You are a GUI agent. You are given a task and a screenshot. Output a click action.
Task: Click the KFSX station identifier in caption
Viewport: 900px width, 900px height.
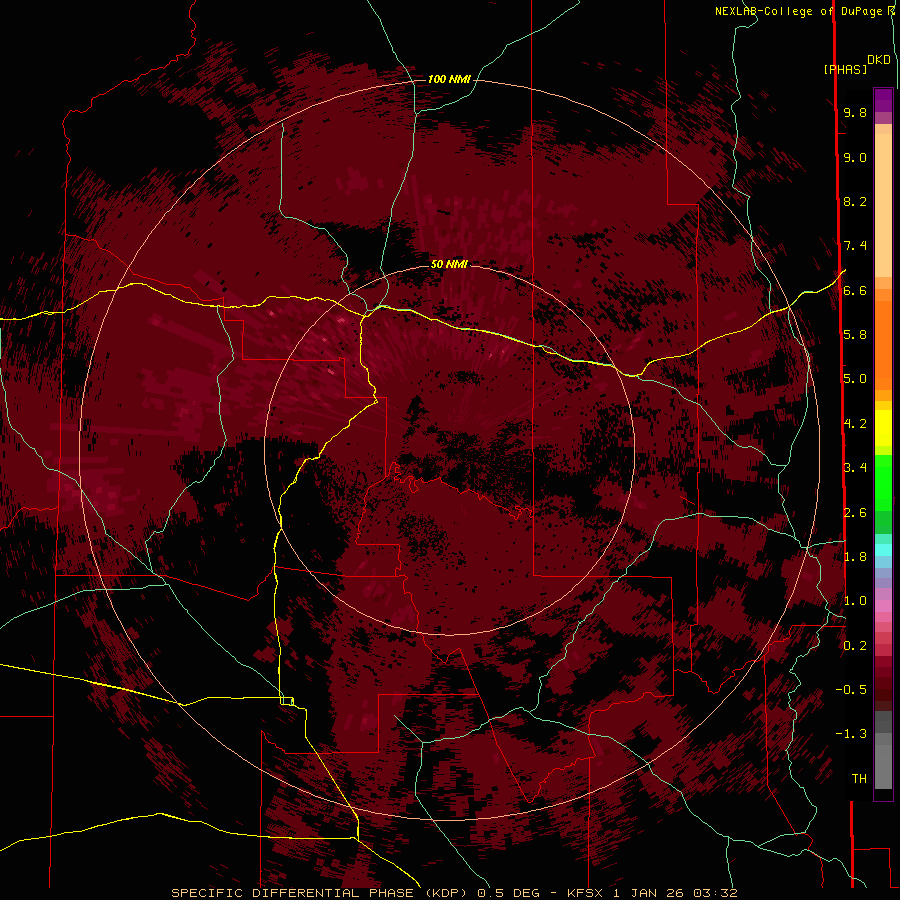[x=585, y=893]
